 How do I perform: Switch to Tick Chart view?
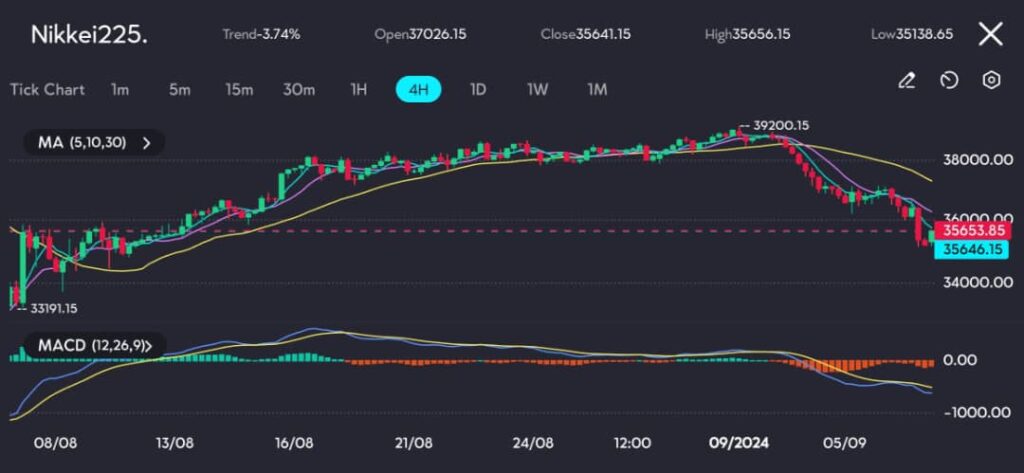tap(47, 89)
